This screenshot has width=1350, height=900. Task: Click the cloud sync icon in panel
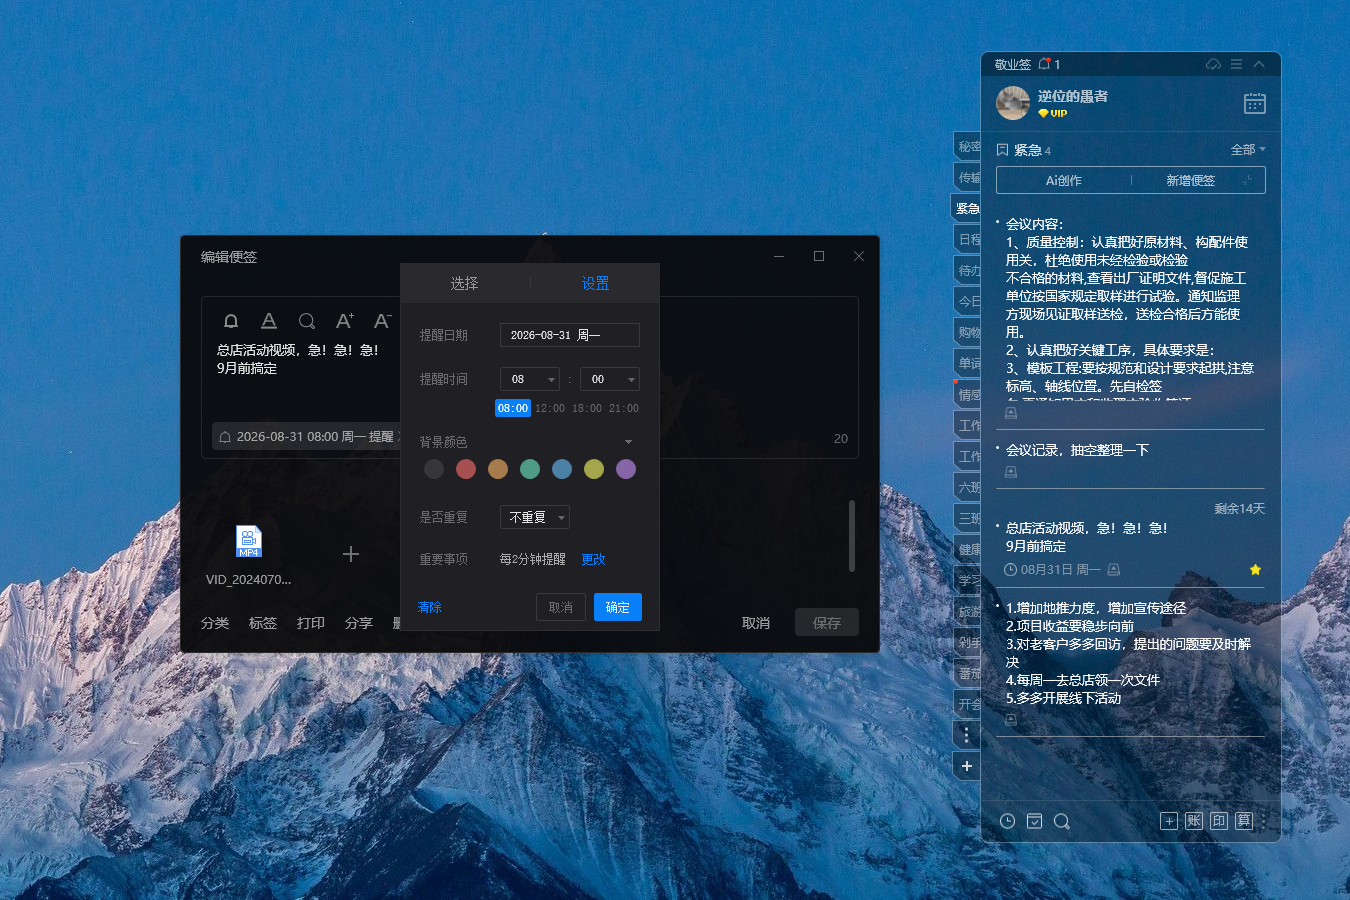1213,64
